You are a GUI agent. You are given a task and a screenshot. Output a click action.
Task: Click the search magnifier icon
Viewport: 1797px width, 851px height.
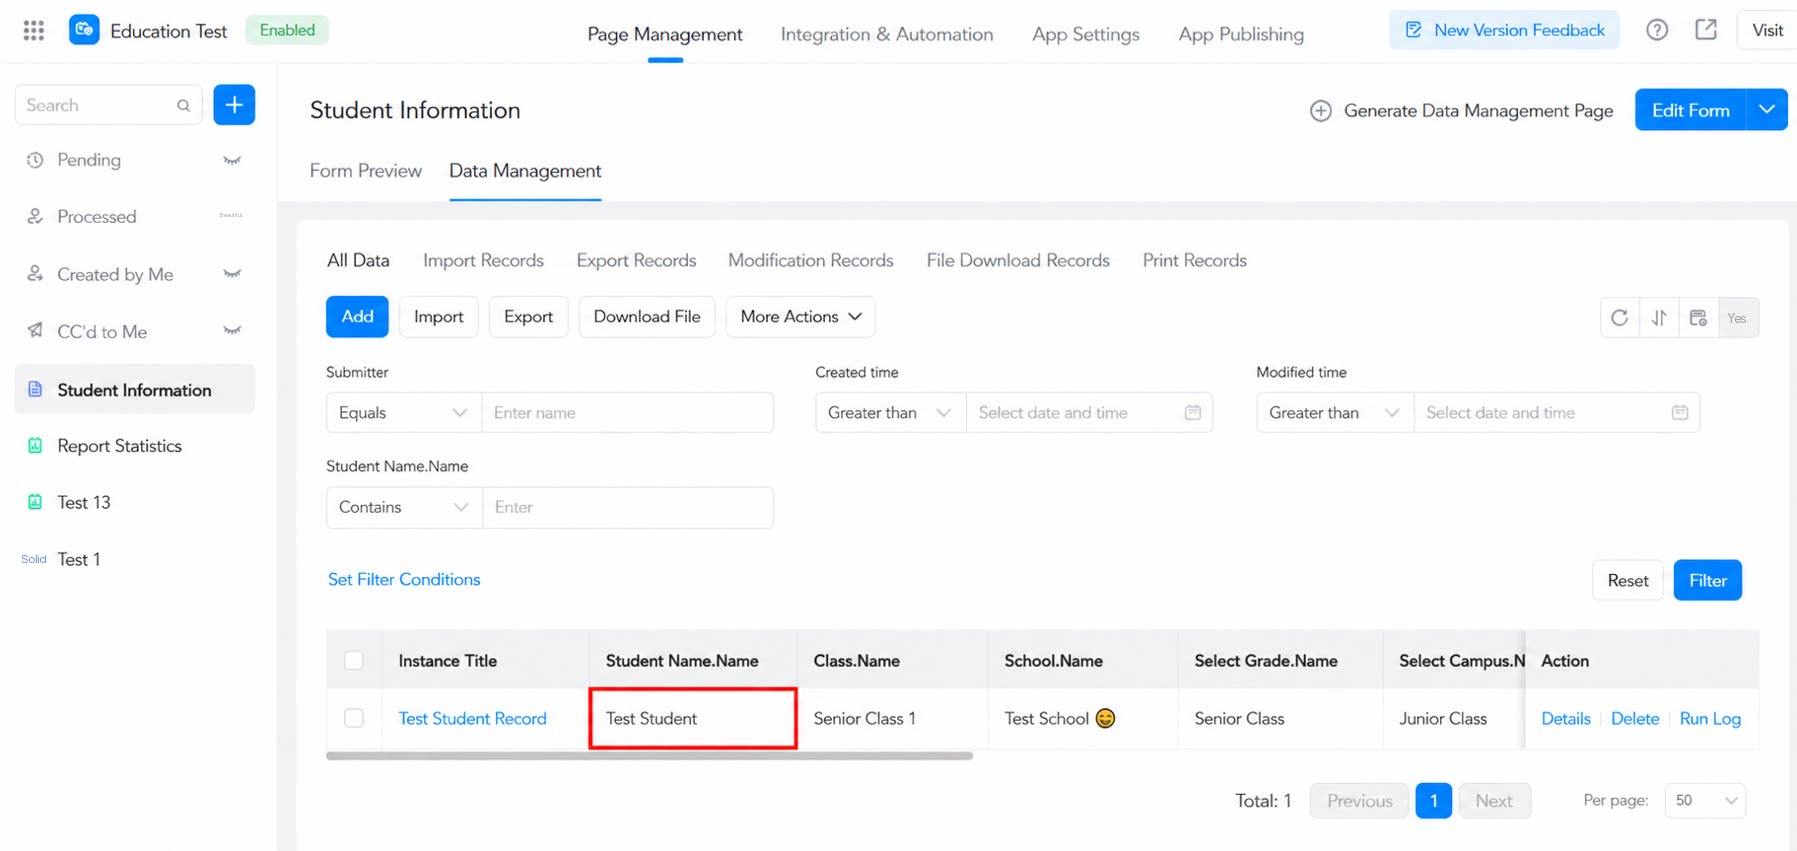click(183, 105)
